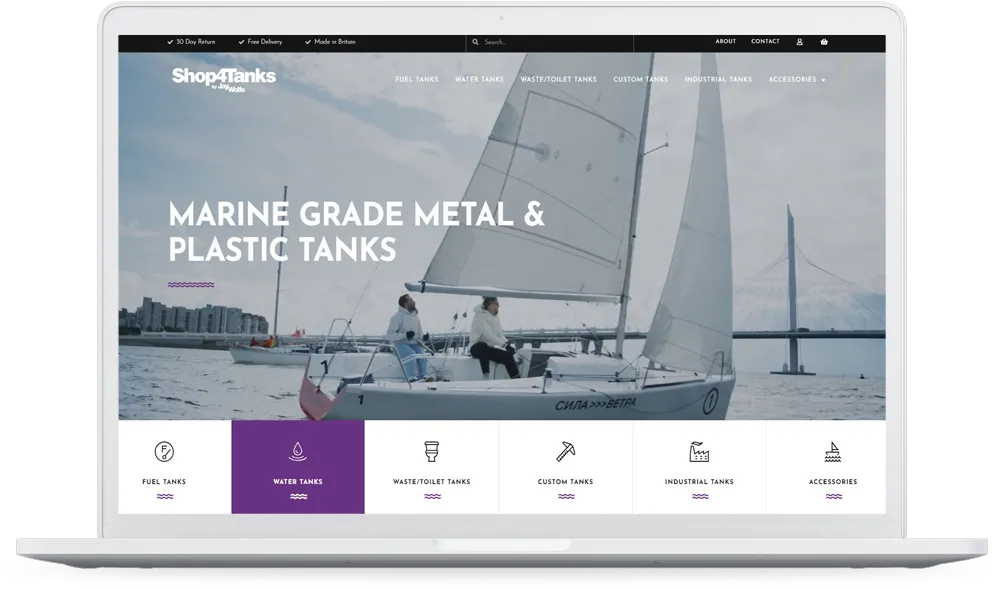The image size is (1000, 590).
Task: Click the Accessories boat icon
Action: pyautogui.click(x=833, y=452)
